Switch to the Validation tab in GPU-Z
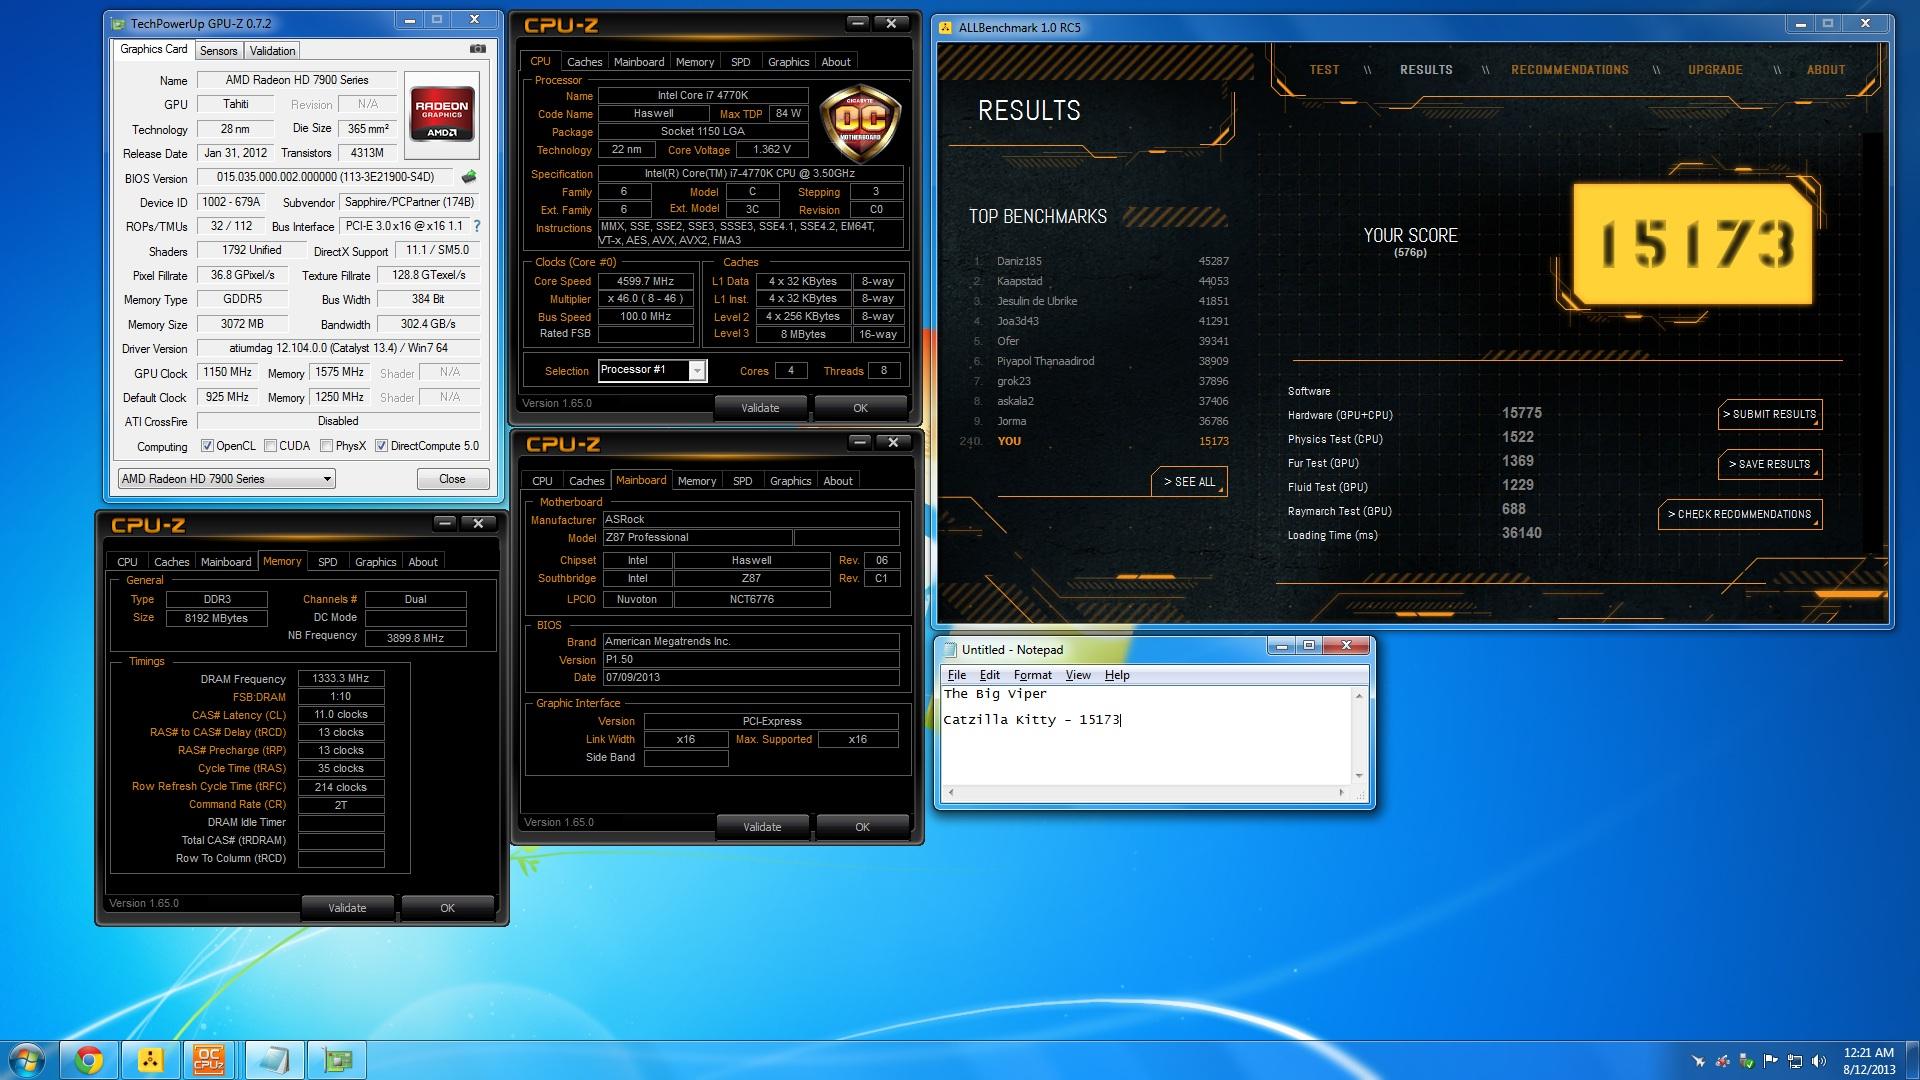This screenshot has width=1920, height=1080. click(272, 51)
